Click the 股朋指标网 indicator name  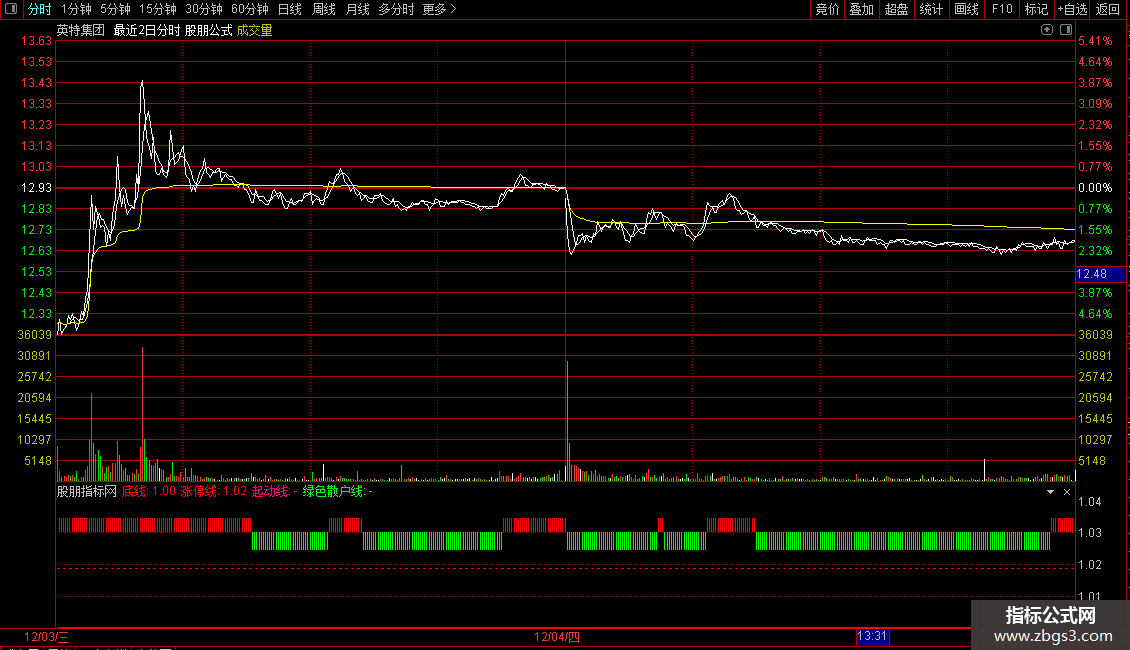coord(86,491)
